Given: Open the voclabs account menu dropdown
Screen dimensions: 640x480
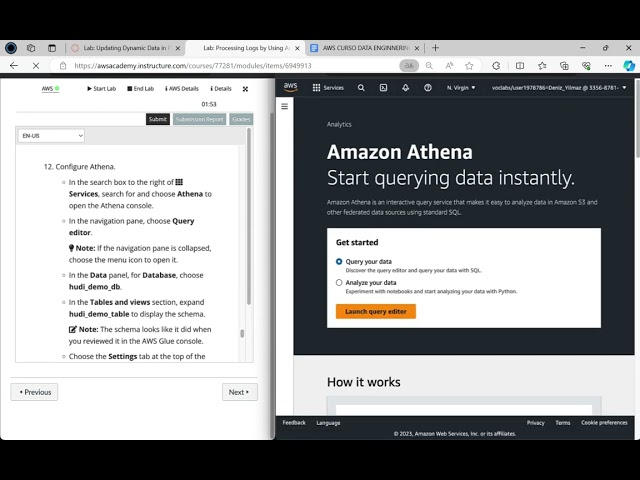Looking at the screenshot, I should point(559,88).
